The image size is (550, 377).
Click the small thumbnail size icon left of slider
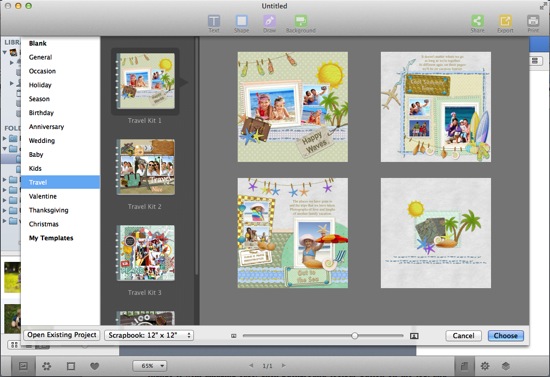click(x=234, y=336)
